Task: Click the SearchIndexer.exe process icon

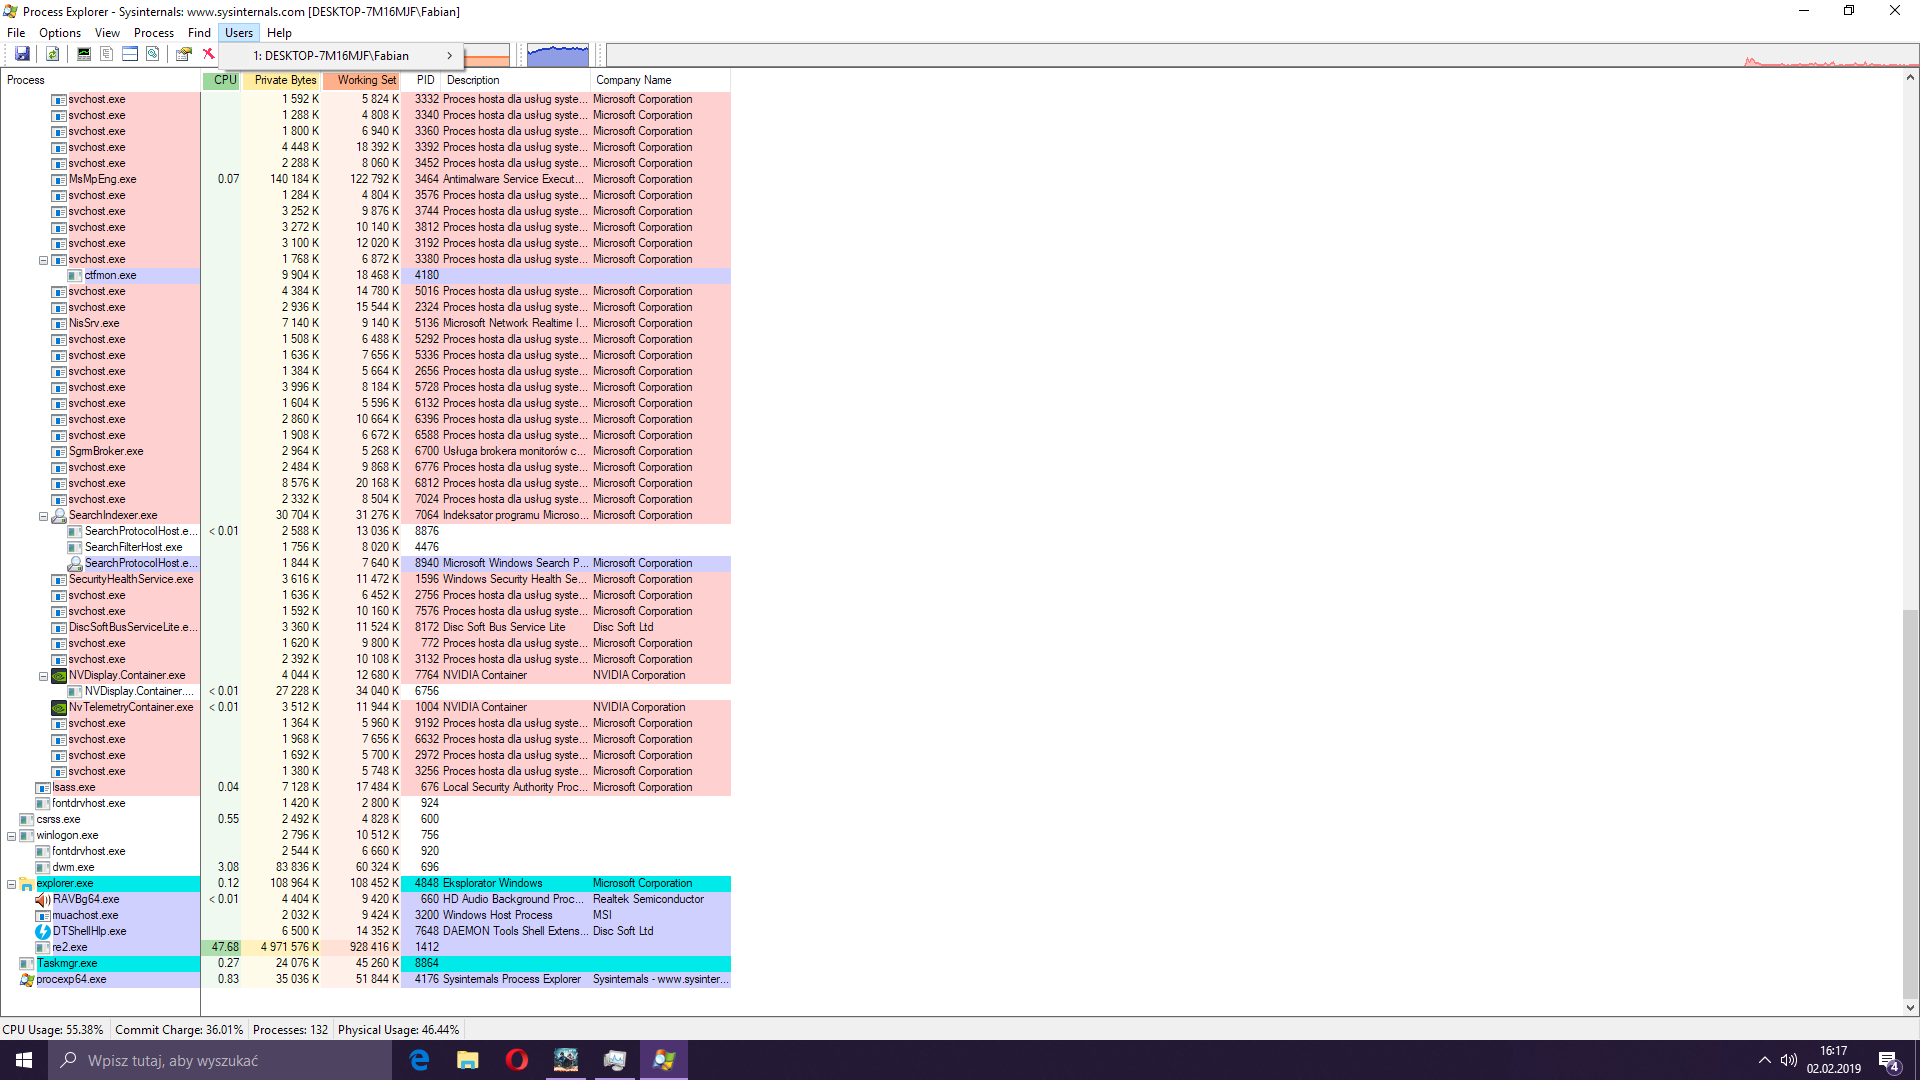Action: coord(59,516)
